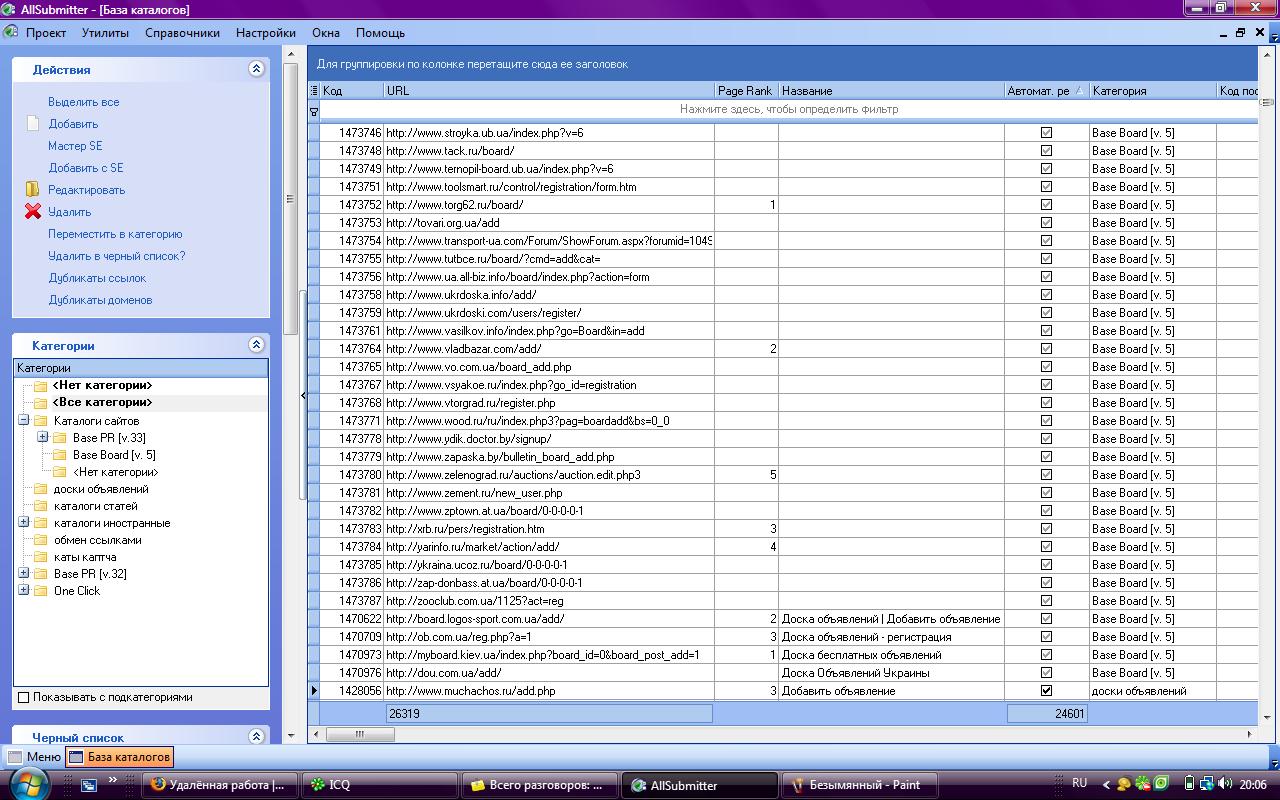This screenshot has height=800, width=1280.
Task: Click the filter funnel icon in grid
Action: 314,111
